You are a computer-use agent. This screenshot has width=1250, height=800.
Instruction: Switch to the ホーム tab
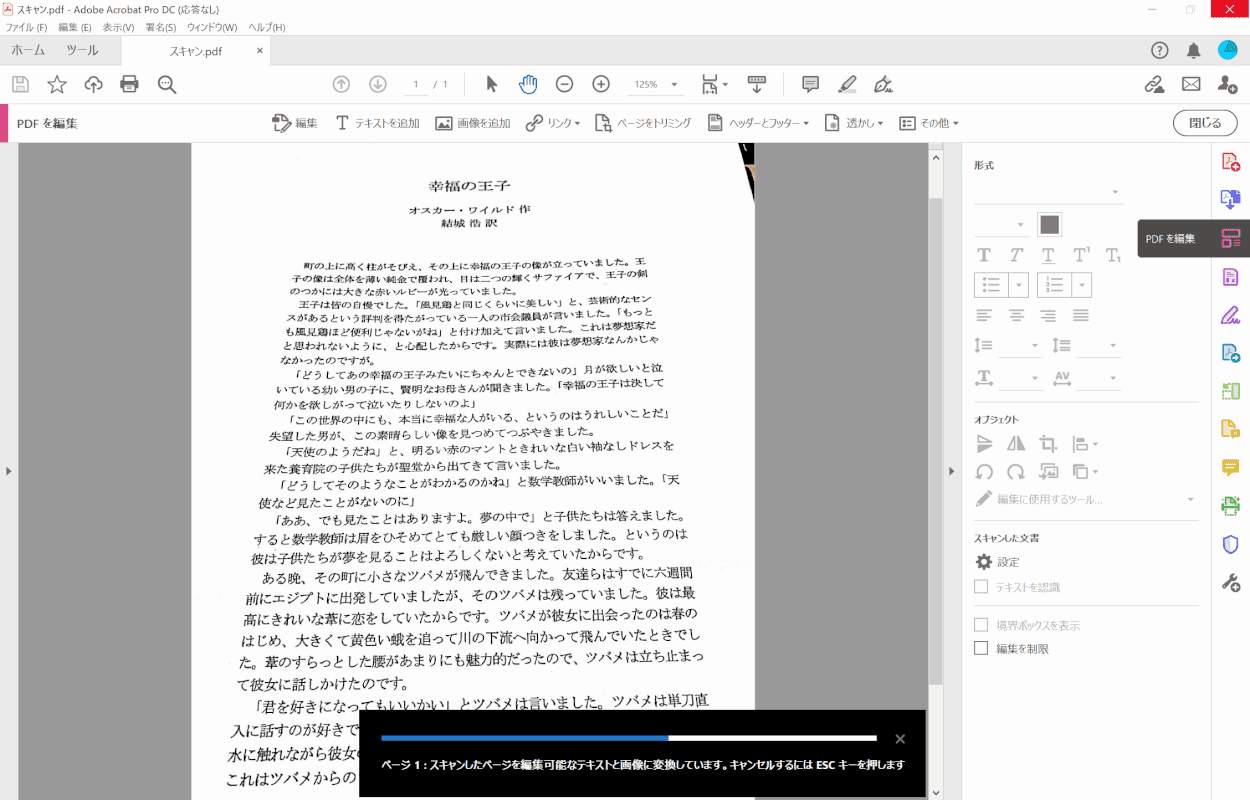pos(28,50)
